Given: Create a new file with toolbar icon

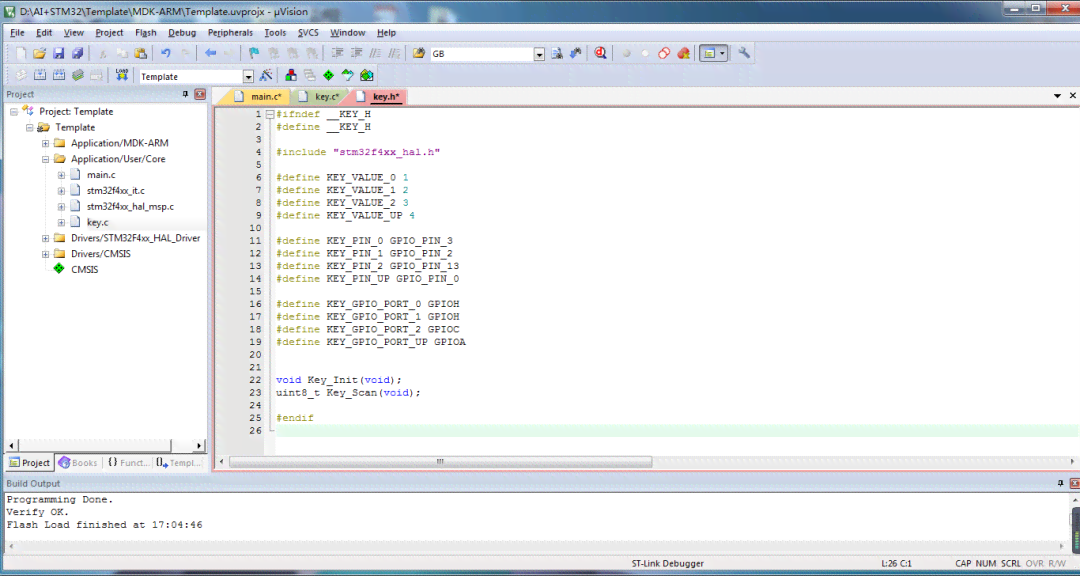Looking at the screenshot, I should pos(21,53).
